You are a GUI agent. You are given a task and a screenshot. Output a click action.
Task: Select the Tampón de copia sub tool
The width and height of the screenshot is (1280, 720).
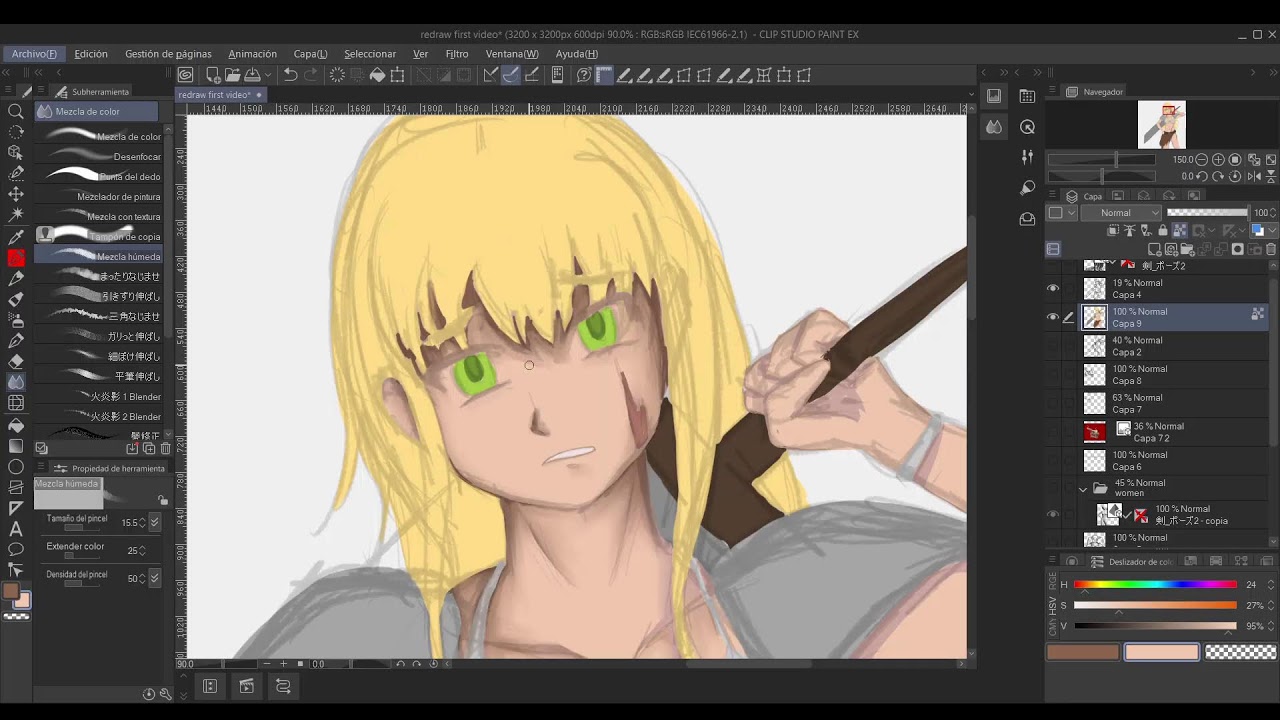pos(100,237)
